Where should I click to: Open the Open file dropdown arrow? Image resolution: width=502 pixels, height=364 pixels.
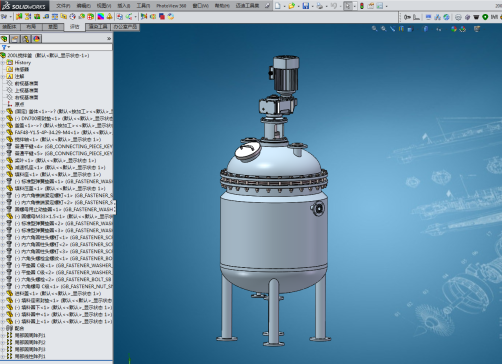[x=298, y=6]
